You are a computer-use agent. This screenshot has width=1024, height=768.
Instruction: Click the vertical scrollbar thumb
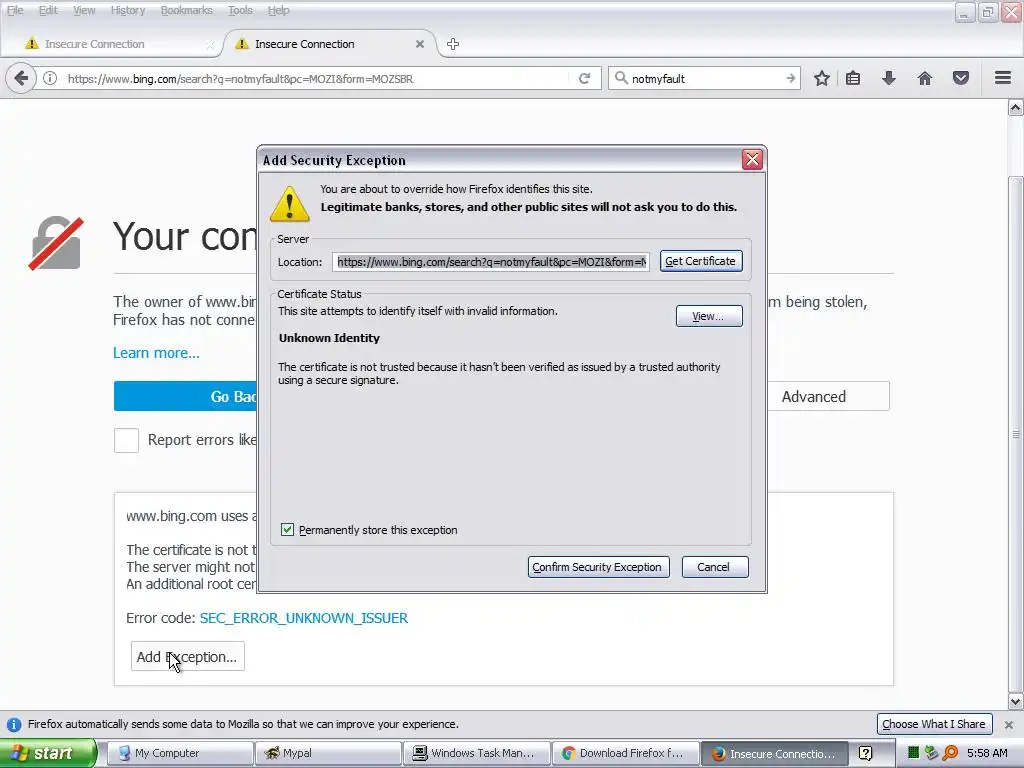(x=1016, y=434)
